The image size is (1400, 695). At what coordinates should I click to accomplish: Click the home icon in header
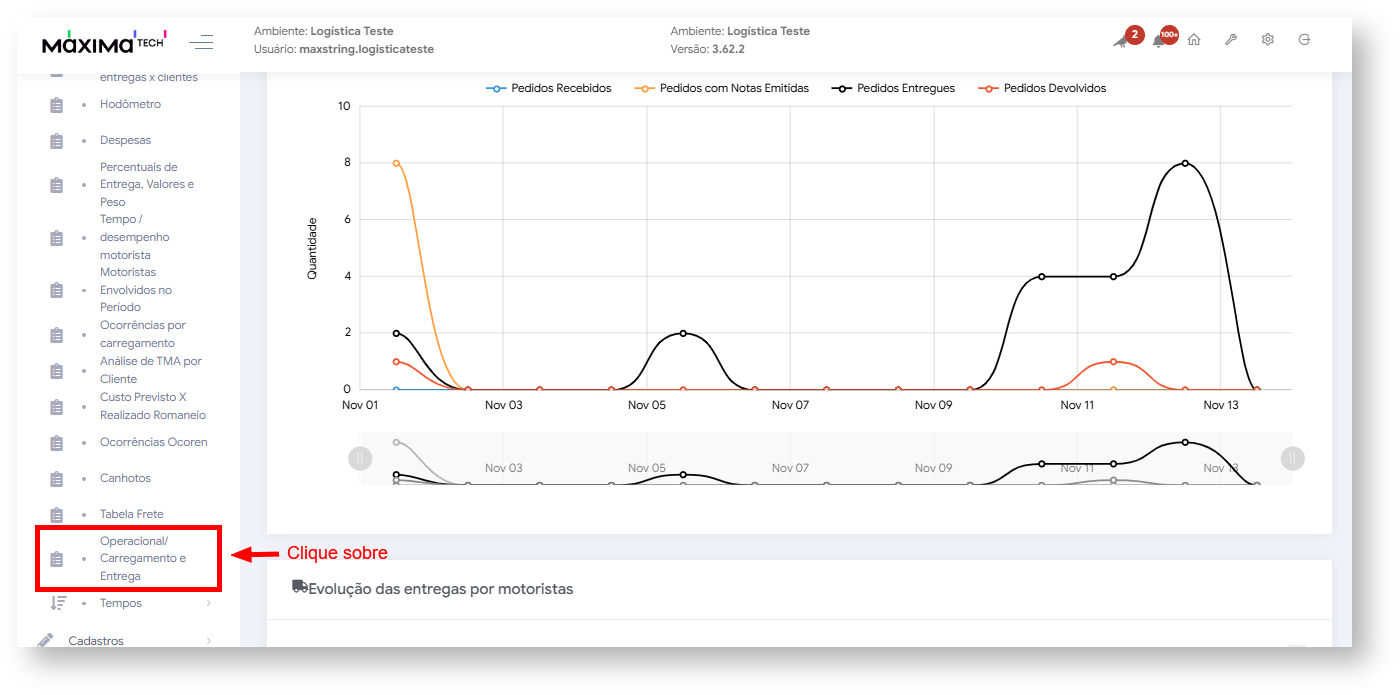(1194, 40)
